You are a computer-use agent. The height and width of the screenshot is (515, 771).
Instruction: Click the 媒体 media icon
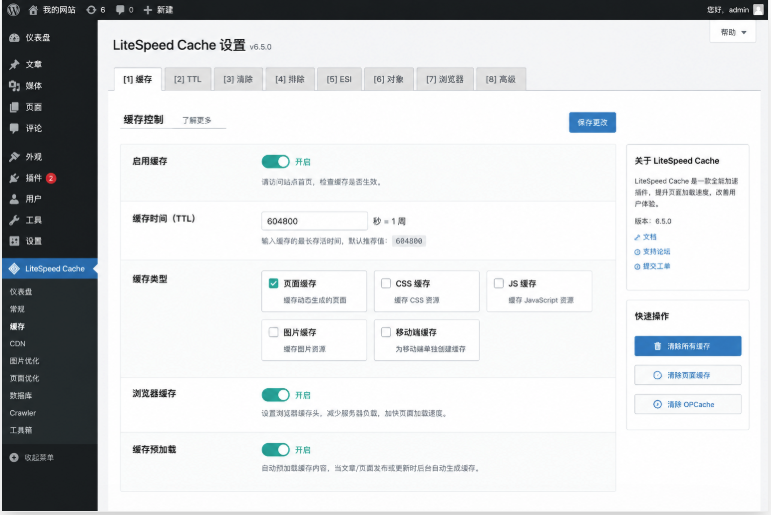[x=14, y=86]
